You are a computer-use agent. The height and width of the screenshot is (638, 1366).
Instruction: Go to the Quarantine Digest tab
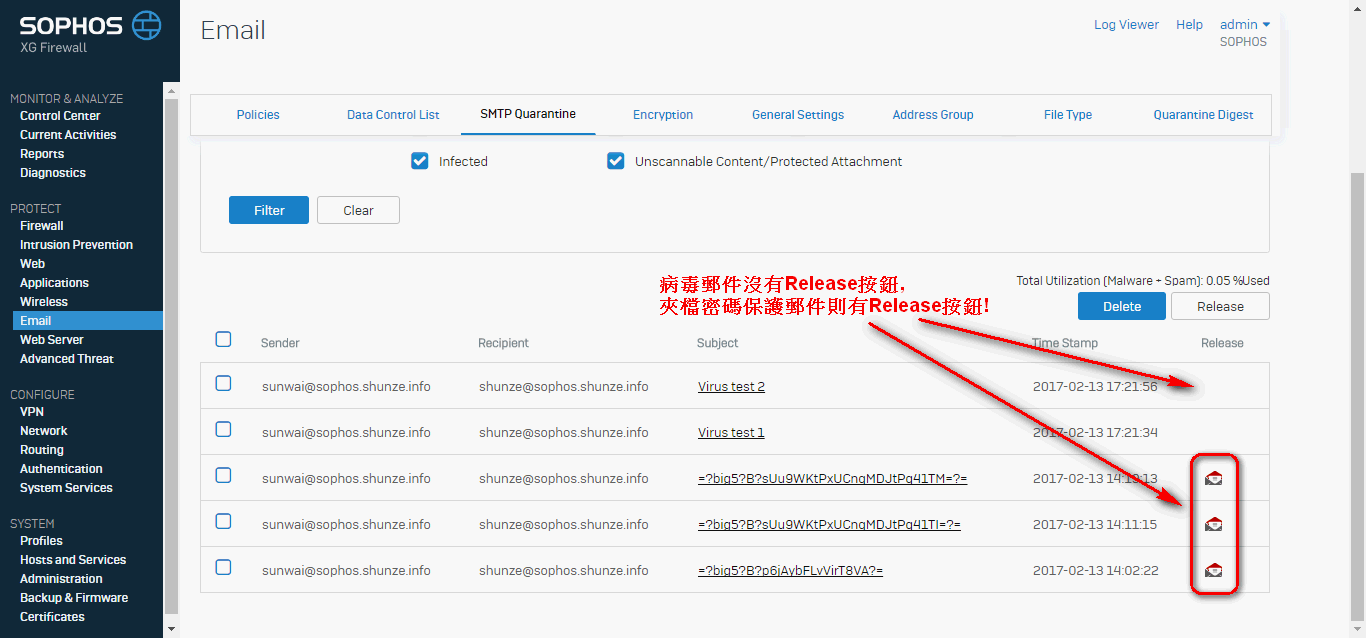click(1203, 115)
